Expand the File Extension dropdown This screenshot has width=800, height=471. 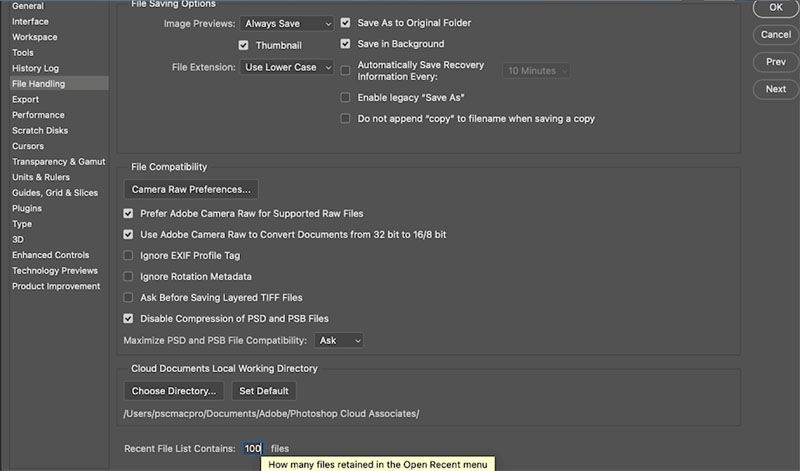(287, 67)
